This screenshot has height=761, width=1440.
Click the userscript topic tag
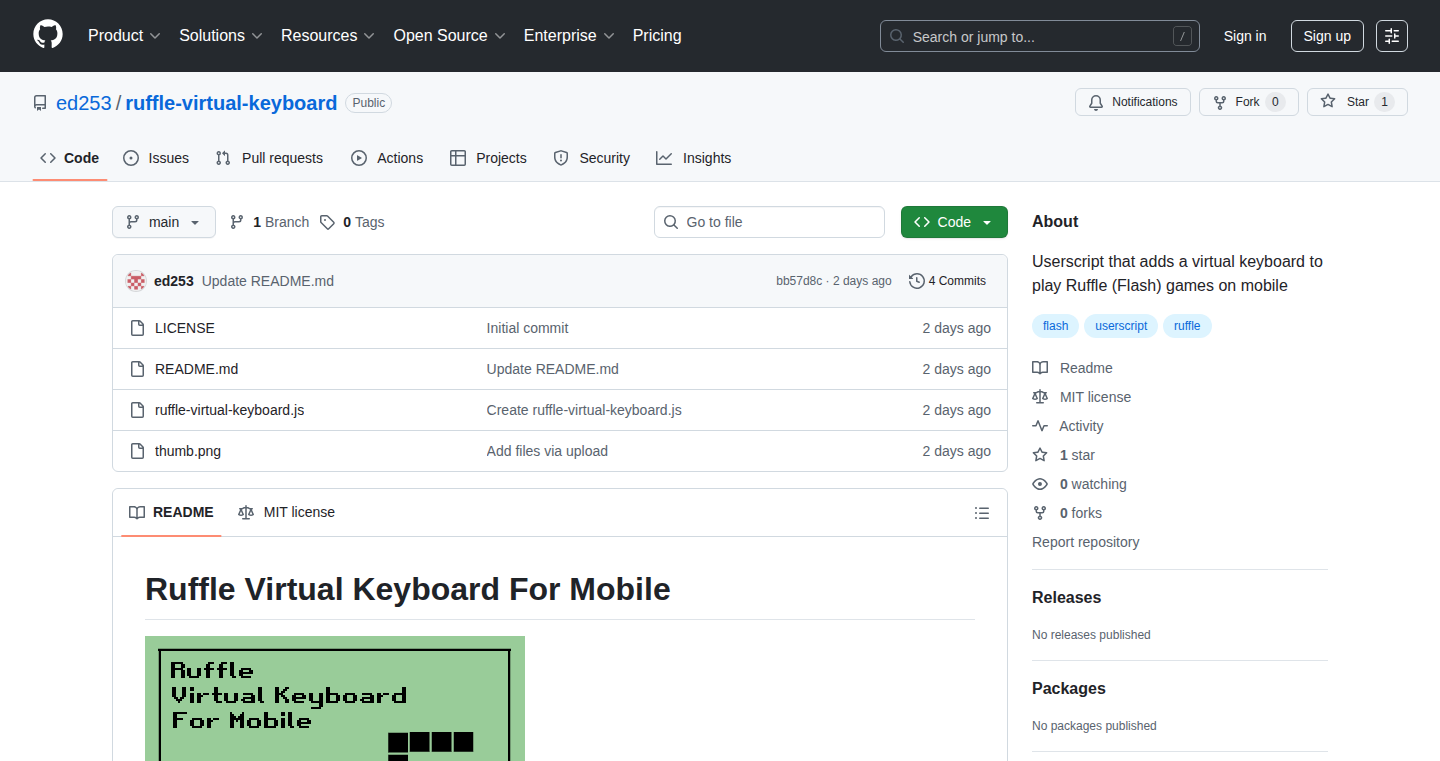pyautogui.click(x=1121, y=326)
